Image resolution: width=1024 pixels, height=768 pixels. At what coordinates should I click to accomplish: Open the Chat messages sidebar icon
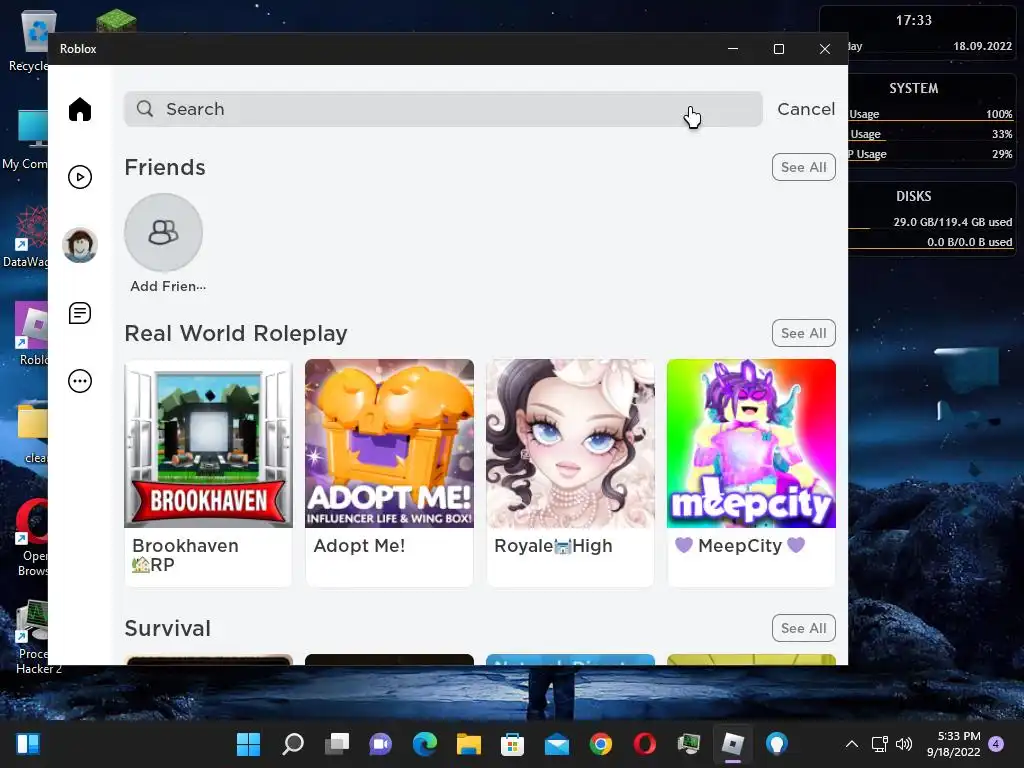pyautogui.click(x=80, y=313)
